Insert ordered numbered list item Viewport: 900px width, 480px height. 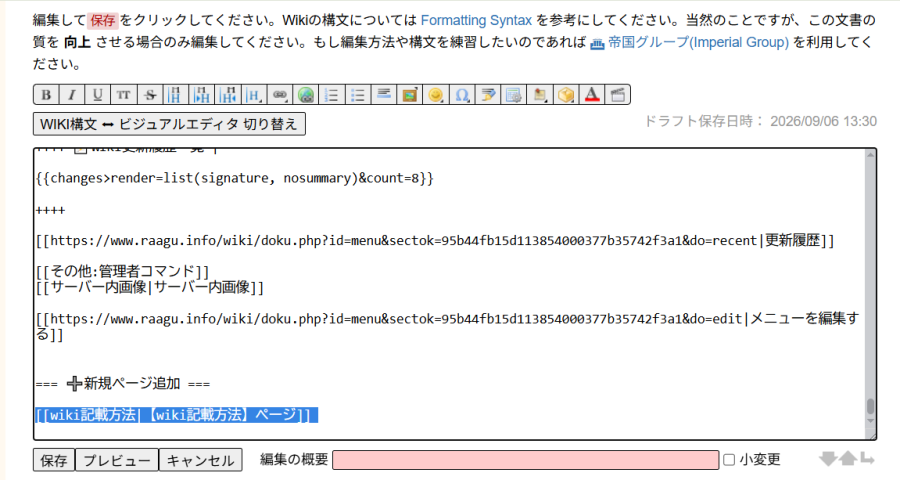(332, 95)
